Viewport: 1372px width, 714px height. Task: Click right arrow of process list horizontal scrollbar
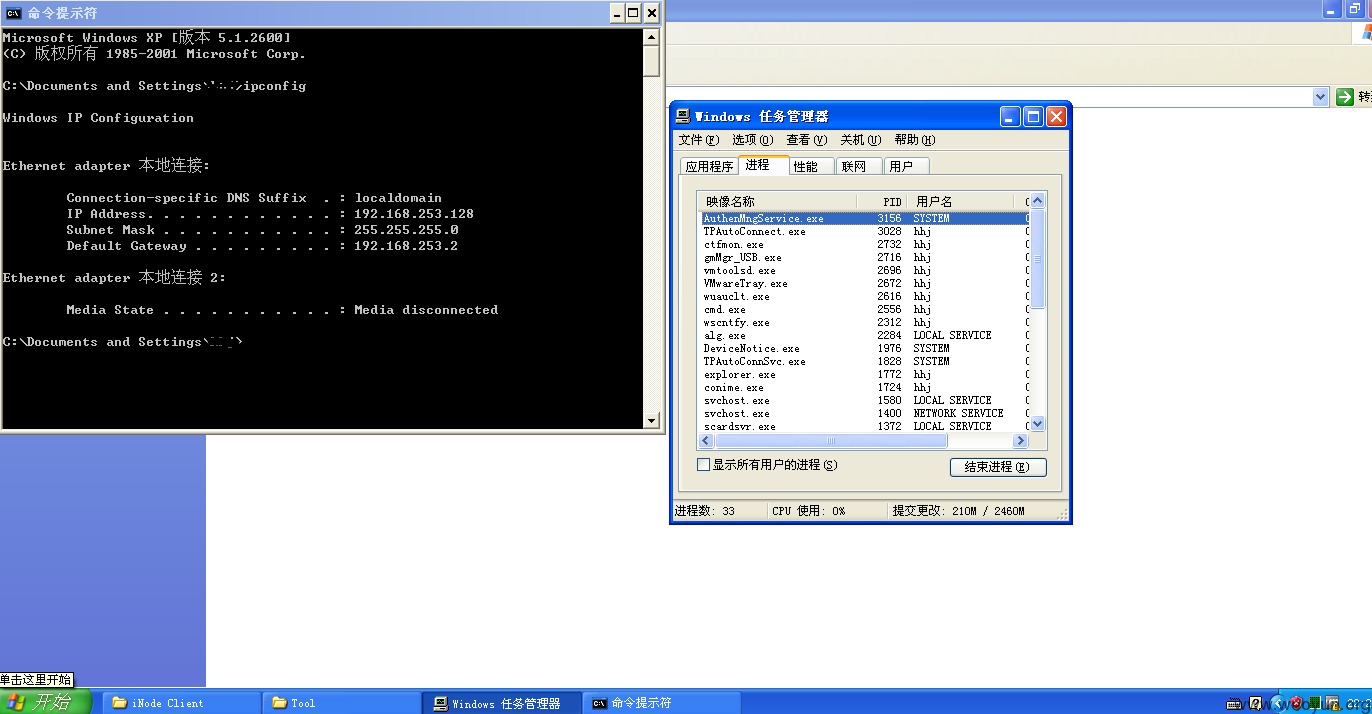pos(1021,440)
